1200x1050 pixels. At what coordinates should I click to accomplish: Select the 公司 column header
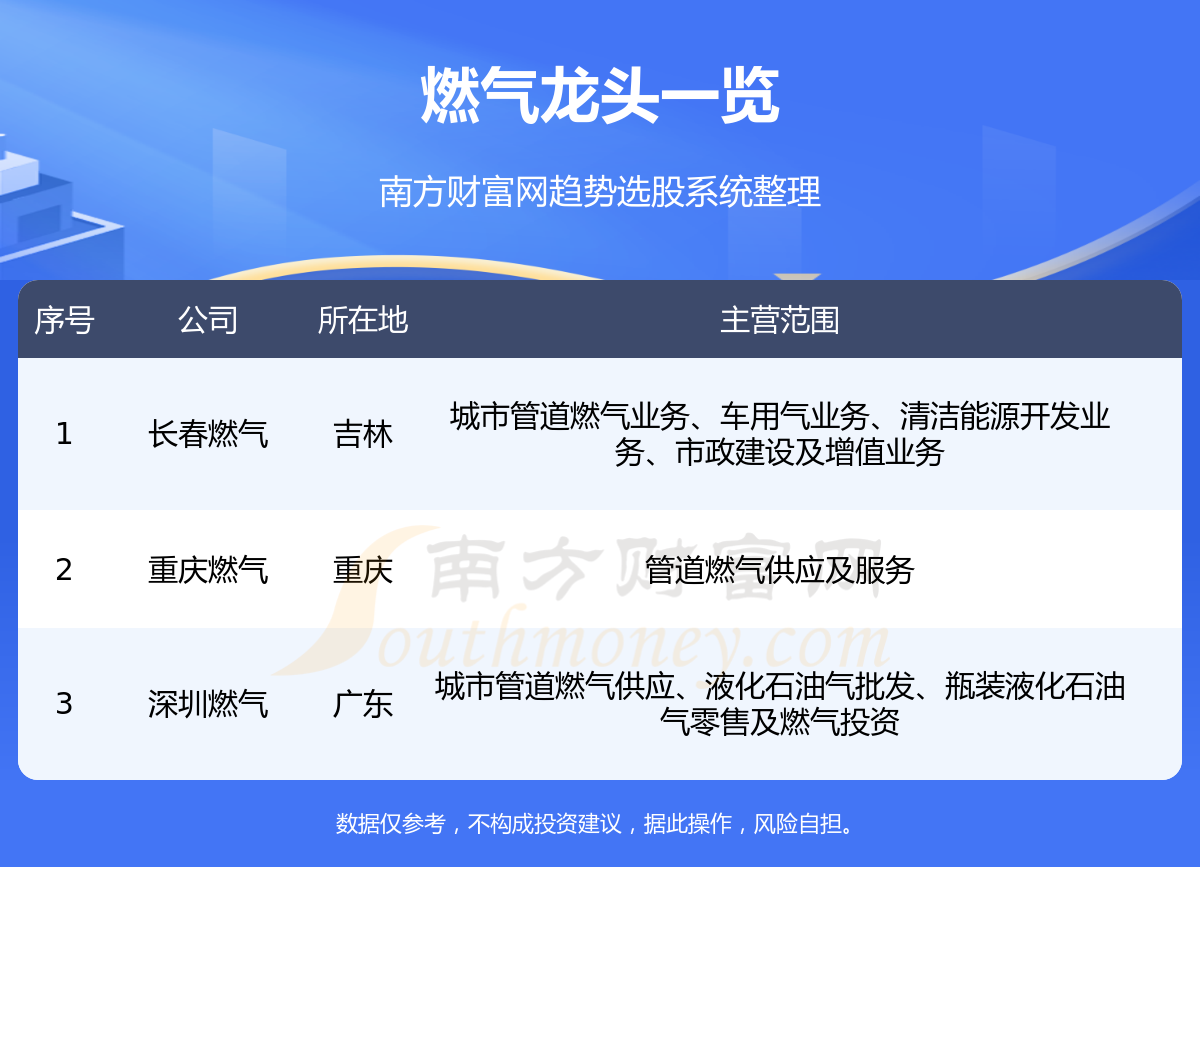pos(208,320)
